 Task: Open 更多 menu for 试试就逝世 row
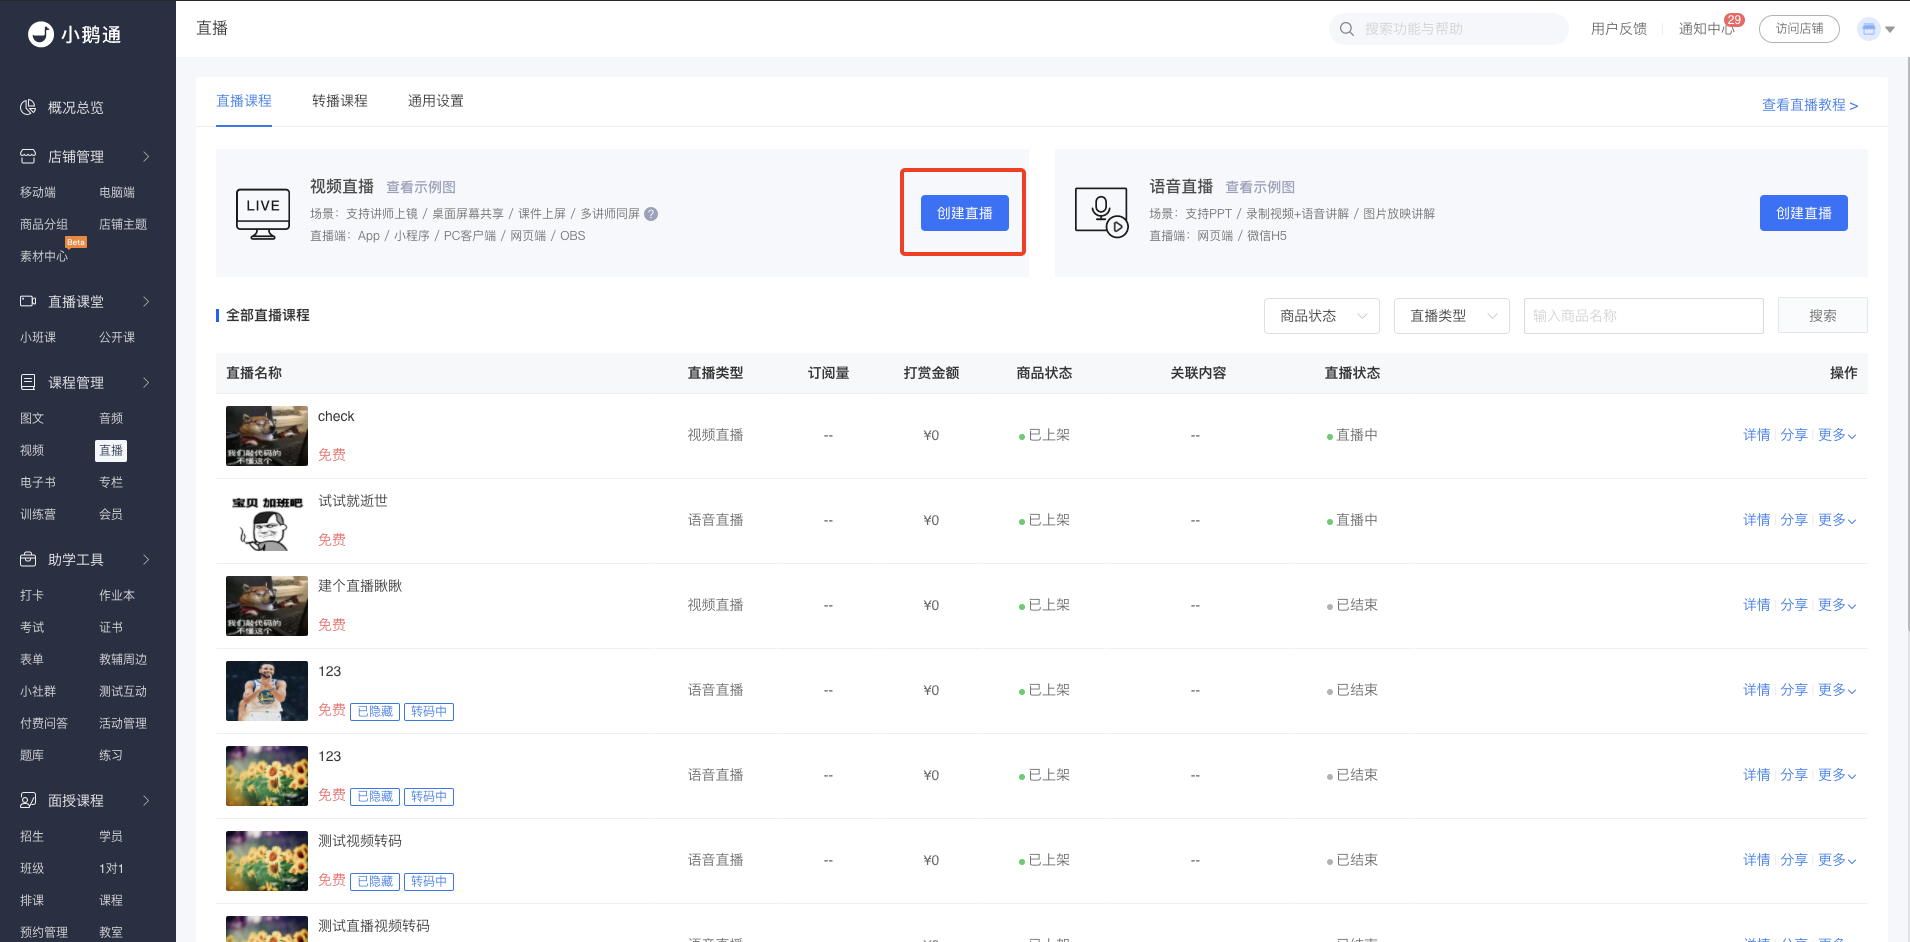pos(1837,520)
